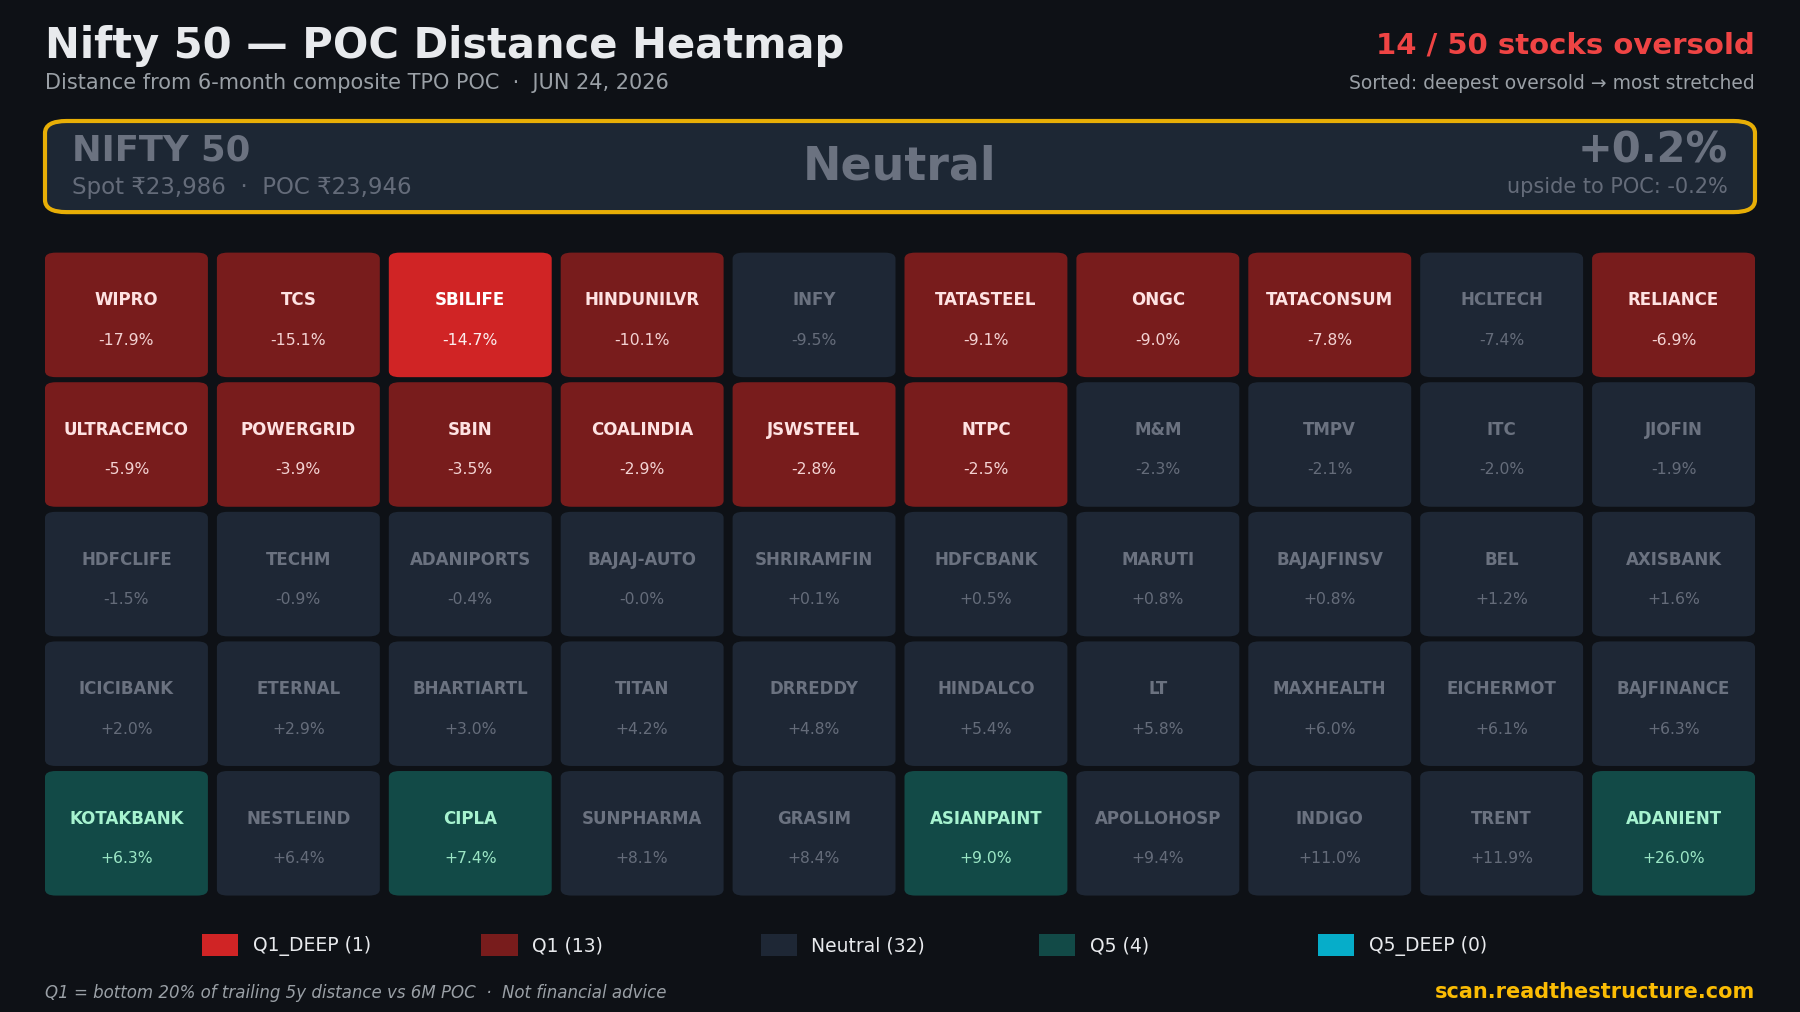
Task: Select the green KOTAKBANK tile
Action: coord(126,833)
